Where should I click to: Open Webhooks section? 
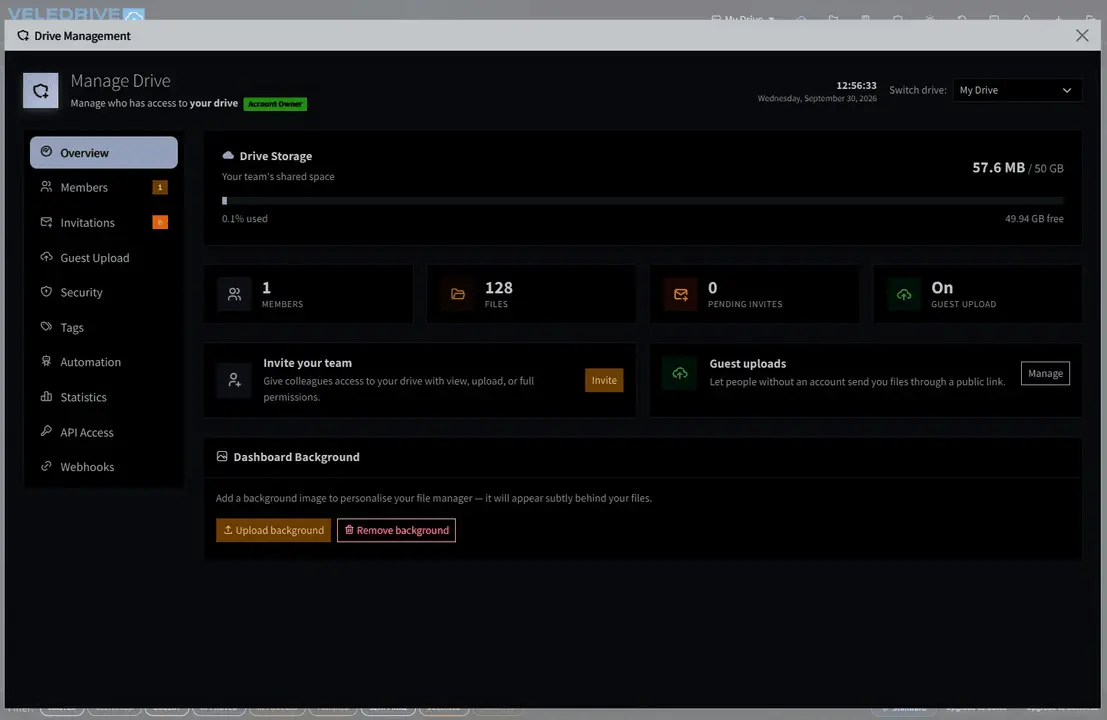point(104,467)
